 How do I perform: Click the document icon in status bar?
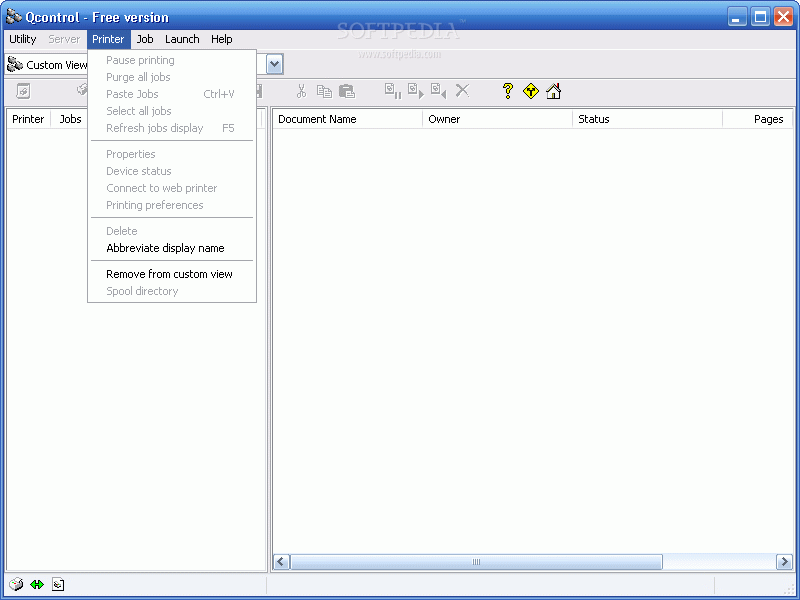coord(58,584)
